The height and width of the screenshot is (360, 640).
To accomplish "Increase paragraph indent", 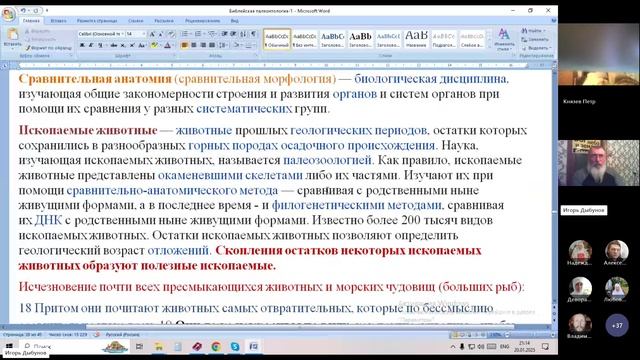I will [233, 34].
